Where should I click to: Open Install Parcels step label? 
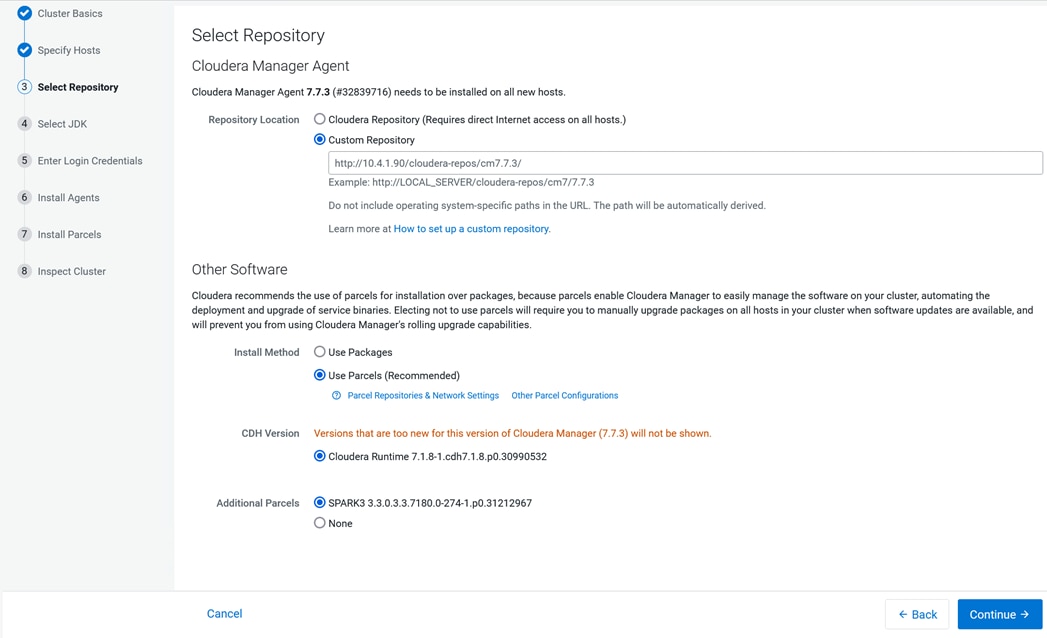click(69, 234)
